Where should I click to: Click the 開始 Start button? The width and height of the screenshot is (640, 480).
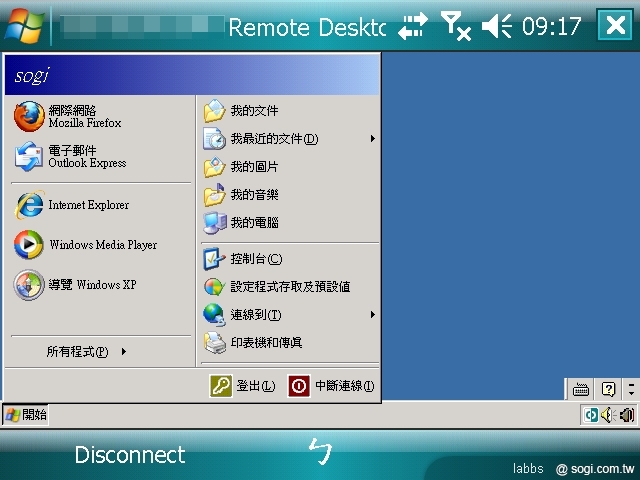26,414
